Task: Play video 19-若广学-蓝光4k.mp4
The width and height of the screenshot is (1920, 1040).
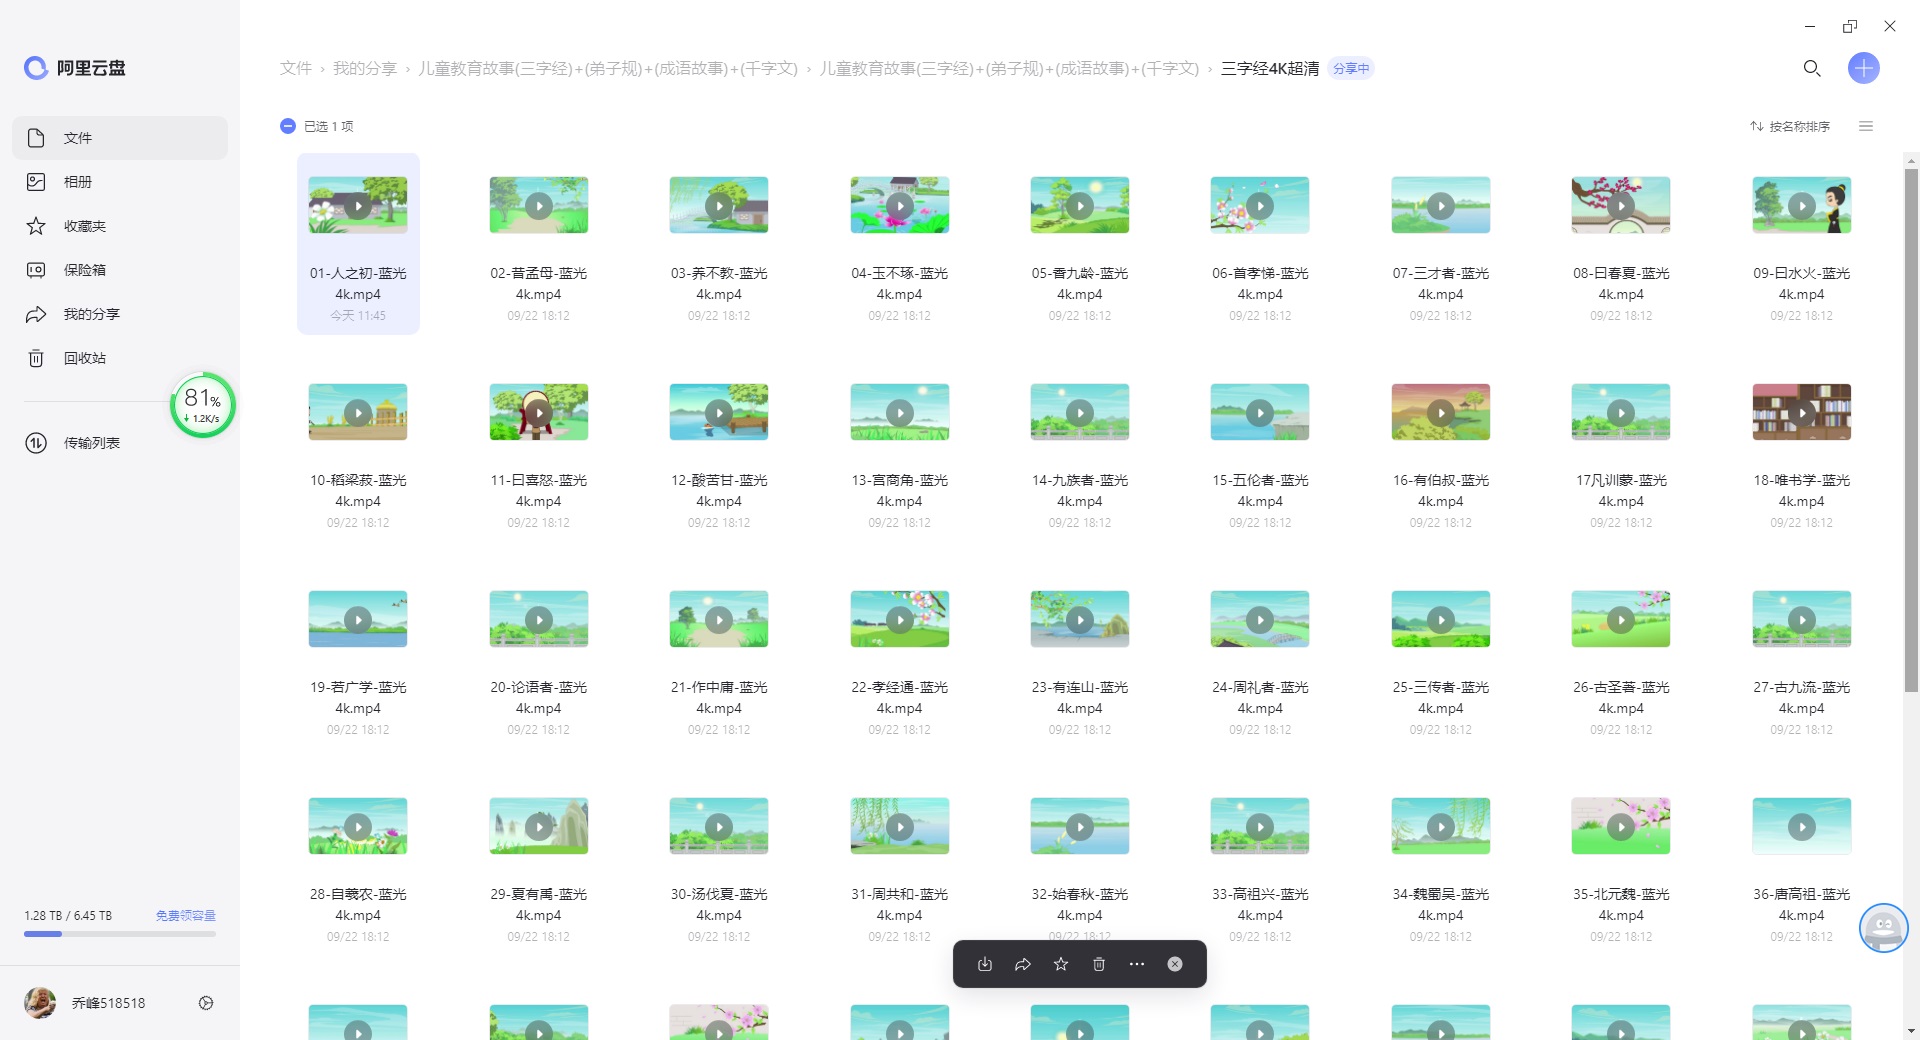Action: 358,619
